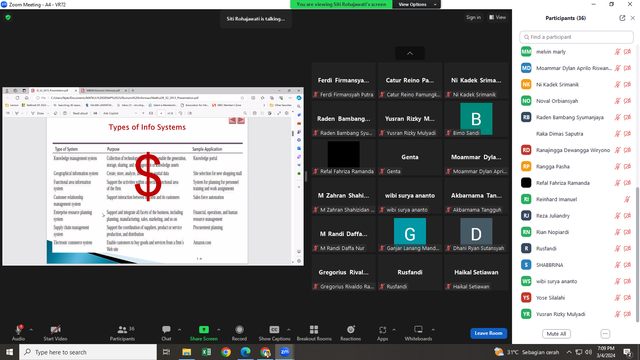Open Task View on the taskbar
This screenshot has height=360, width=640.
coord(166,352)
